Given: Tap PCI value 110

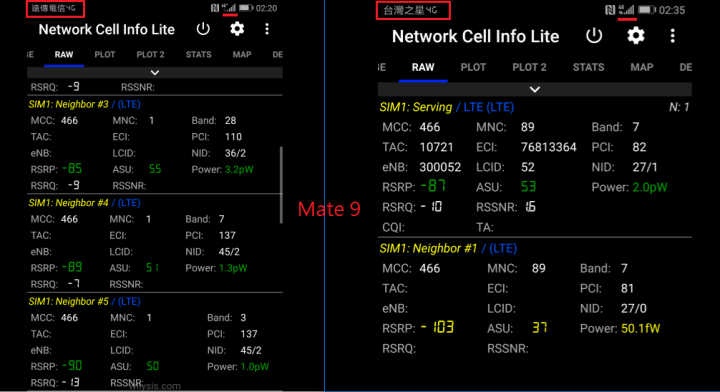Looking at the screenshot, I should coord(233,137).
